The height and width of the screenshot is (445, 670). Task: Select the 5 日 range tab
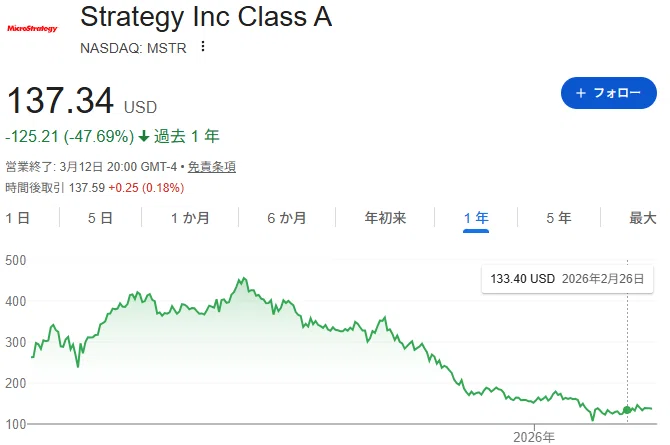point(100,218)
